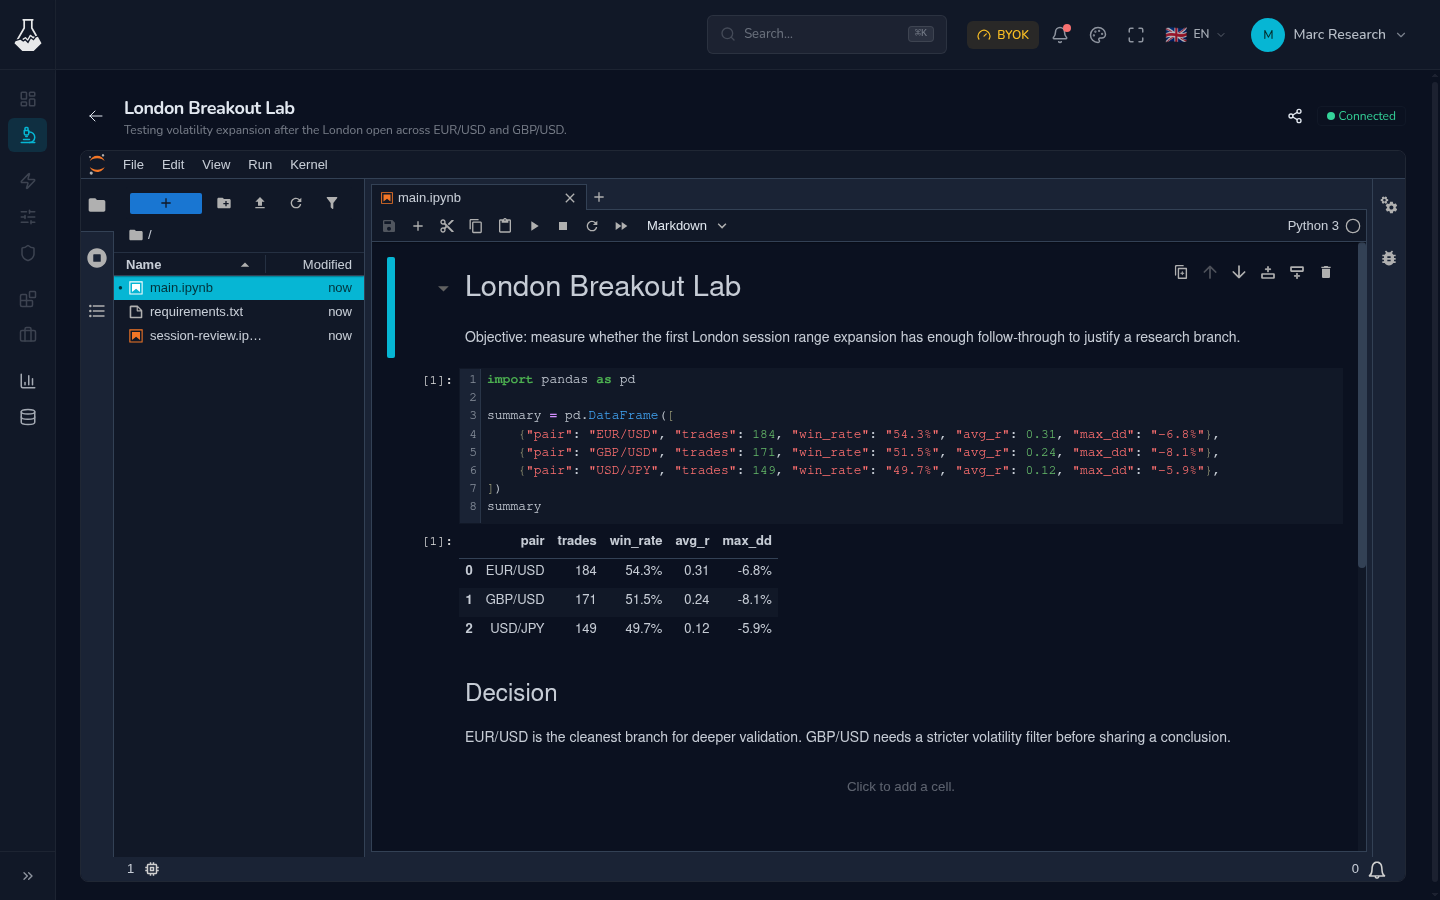Expand the left sidebar with double chevron
The image size is (1440, 900).
click(x=28, y=876)
